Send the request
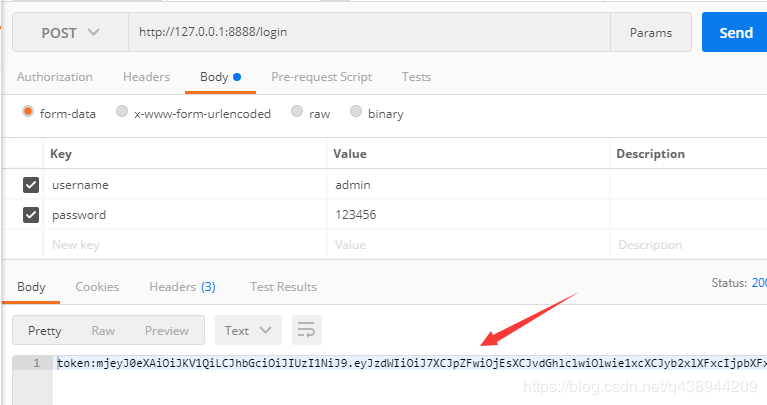This screenshot has height=405, width=767. (735, 32)
